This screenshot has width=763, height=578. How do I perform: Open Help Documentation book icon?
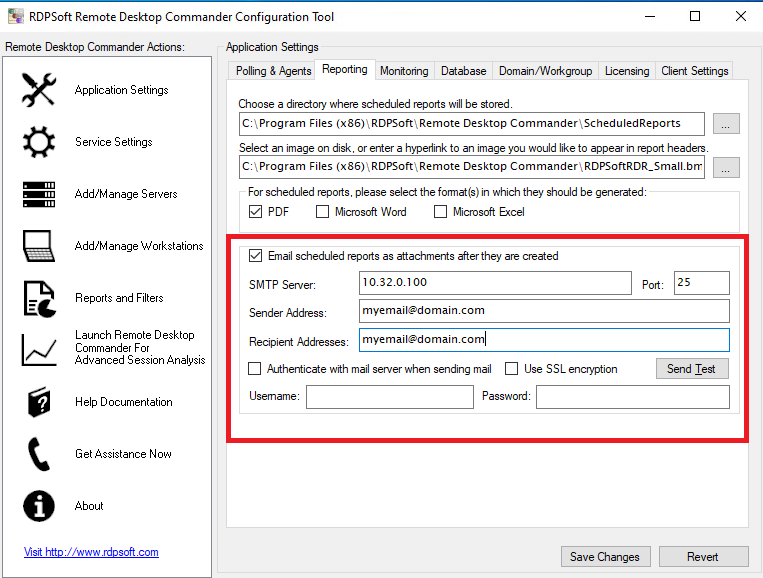point(39,402)
